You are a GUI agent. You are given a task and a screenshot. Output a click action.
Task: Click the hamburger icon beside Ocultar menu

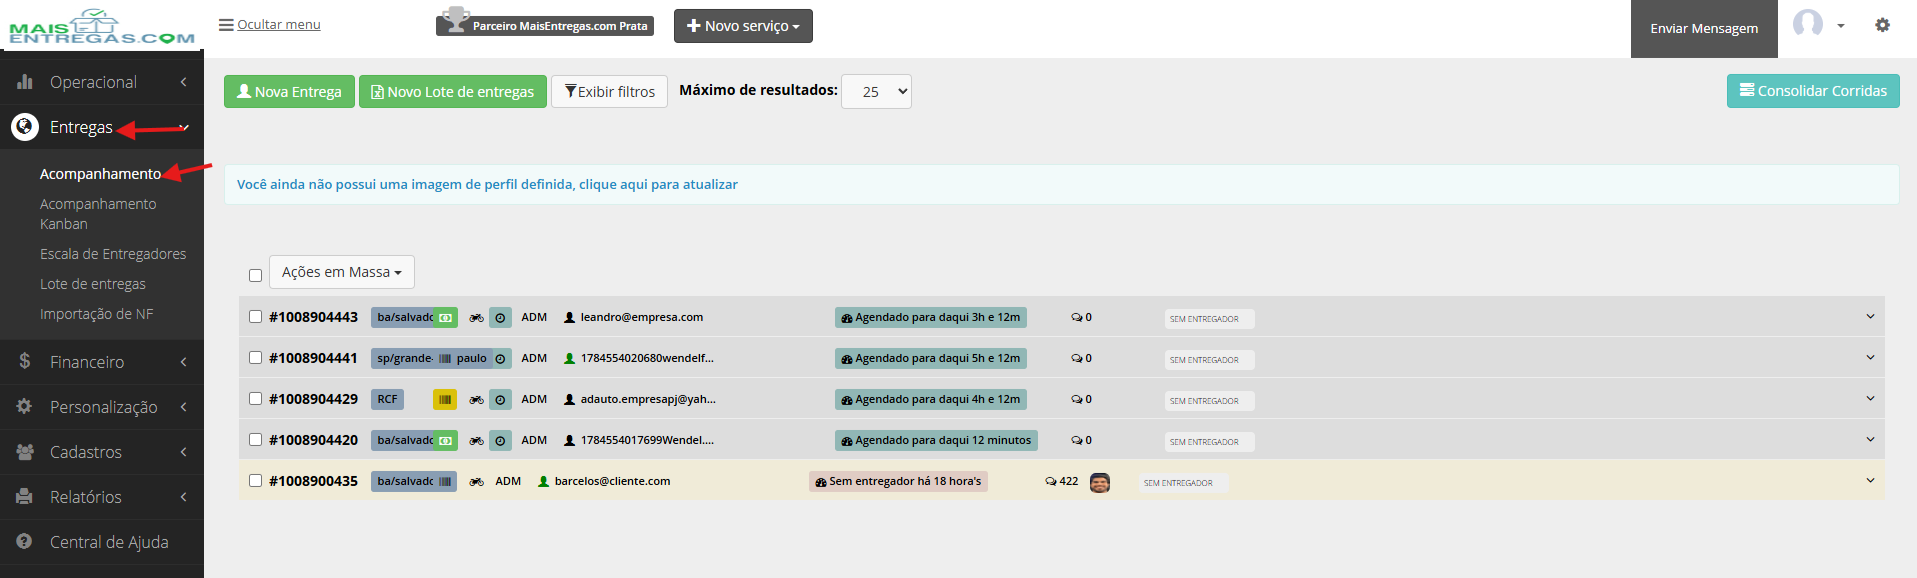click(x=226, y=25)
